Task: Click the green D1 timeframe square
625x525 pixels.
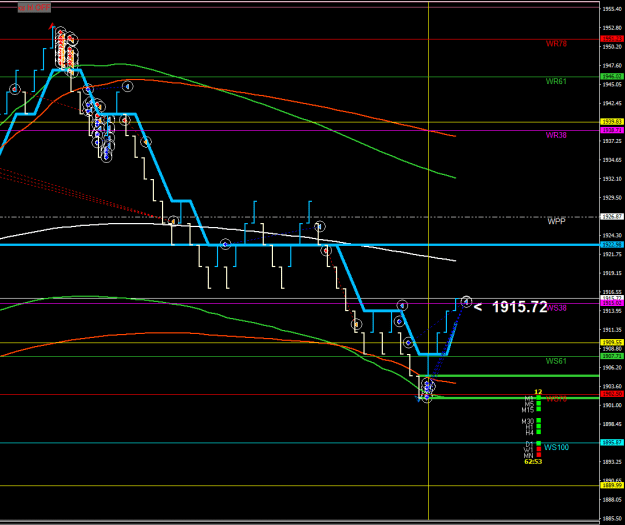Action: click(539, 443)
